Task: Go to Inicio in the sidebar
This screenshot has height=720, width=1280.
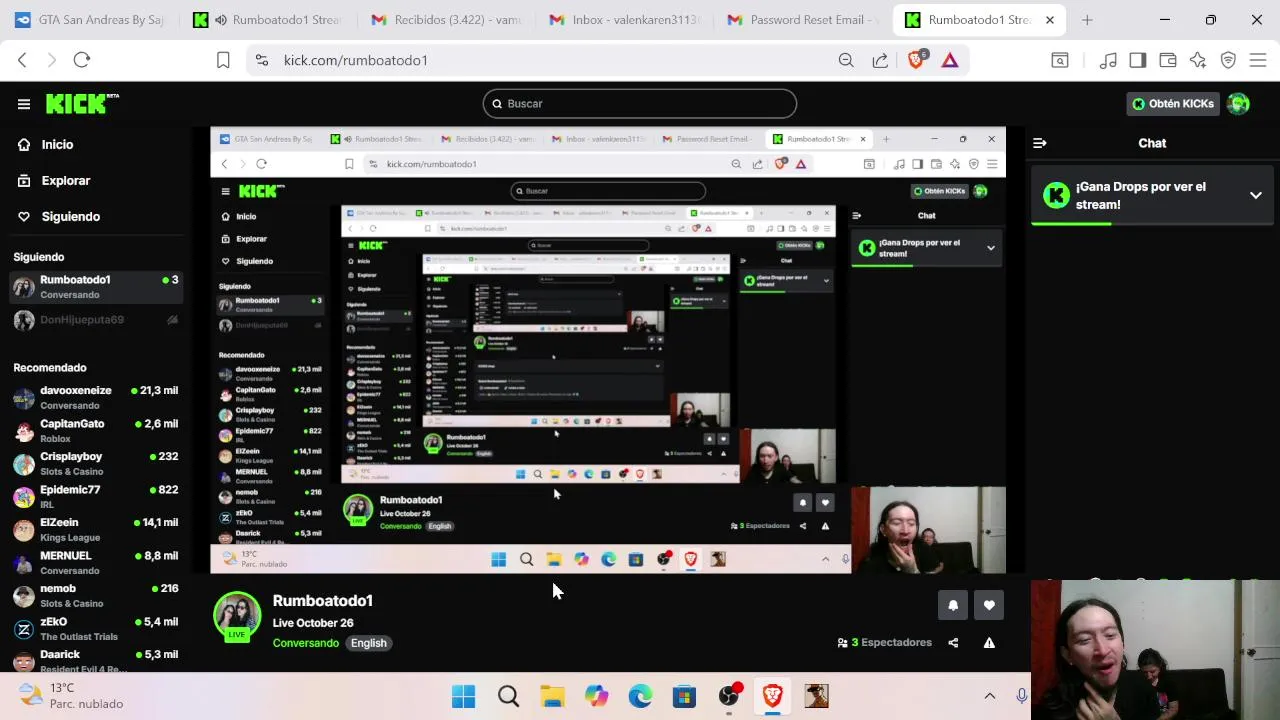Action: (57, 145)
